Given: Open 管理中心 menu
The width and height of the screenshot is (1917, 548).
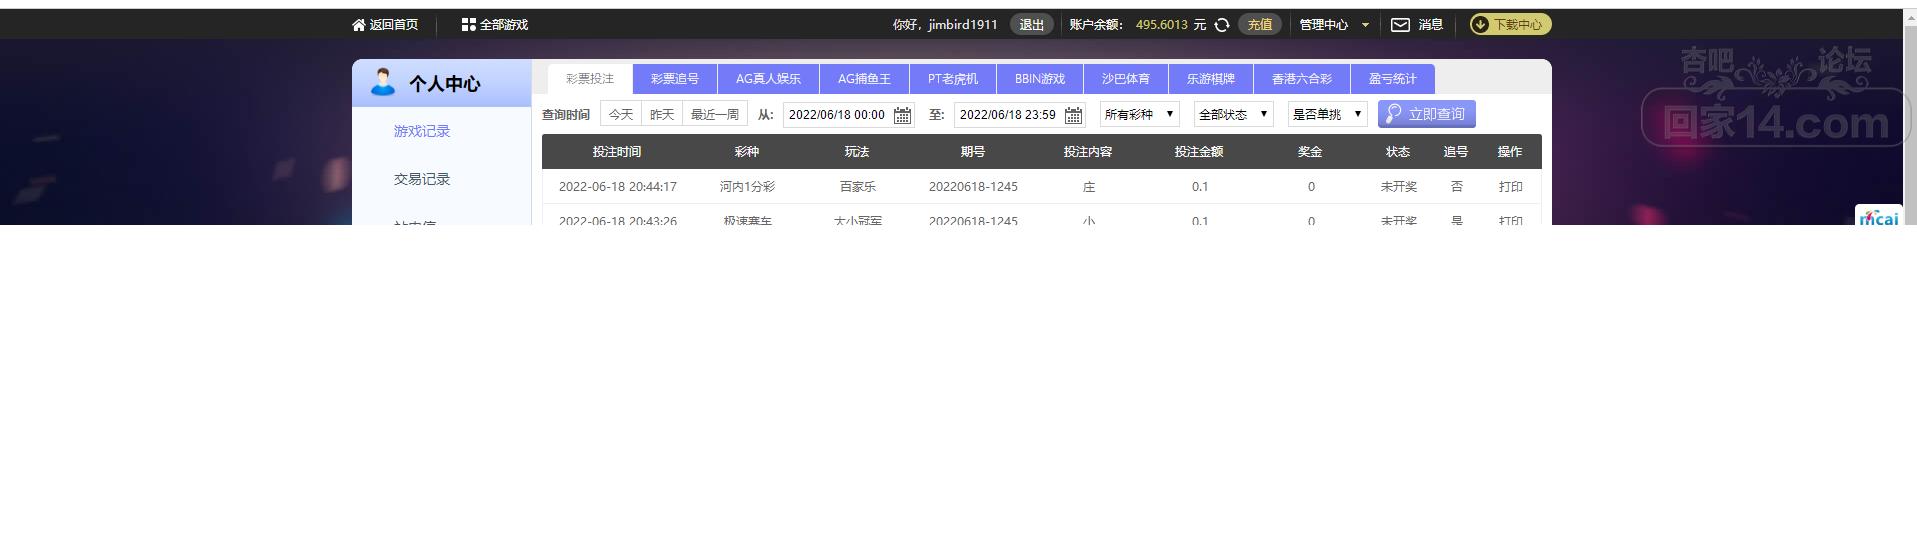Looking at the screenshot, I should coord(1324,25).
